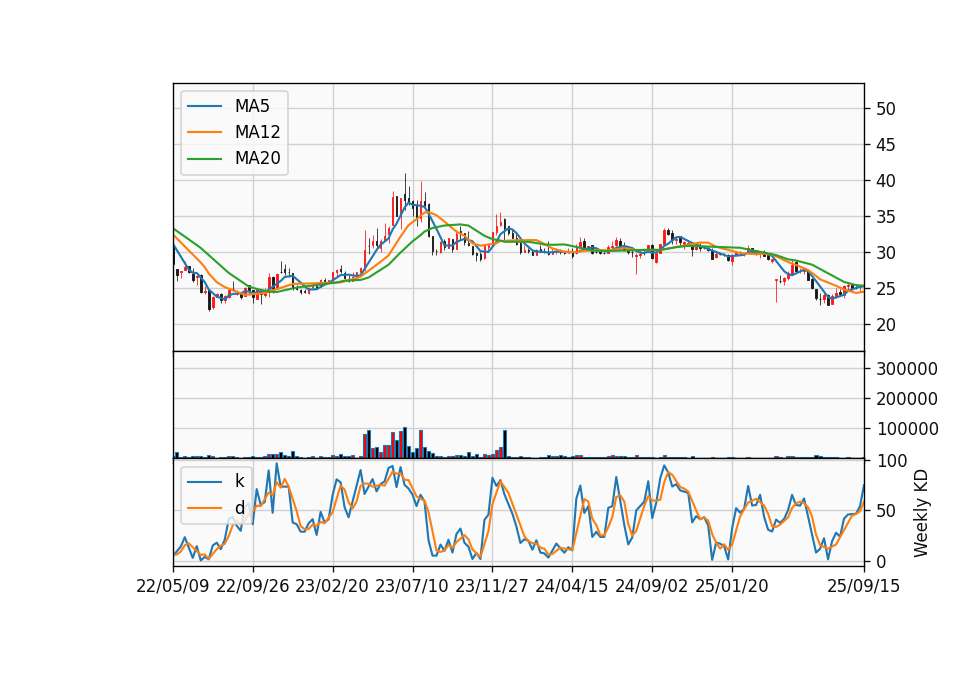Click the 23/07/10 date tick label
This screenshot has height=690, width=960.
tap(412, 586)
